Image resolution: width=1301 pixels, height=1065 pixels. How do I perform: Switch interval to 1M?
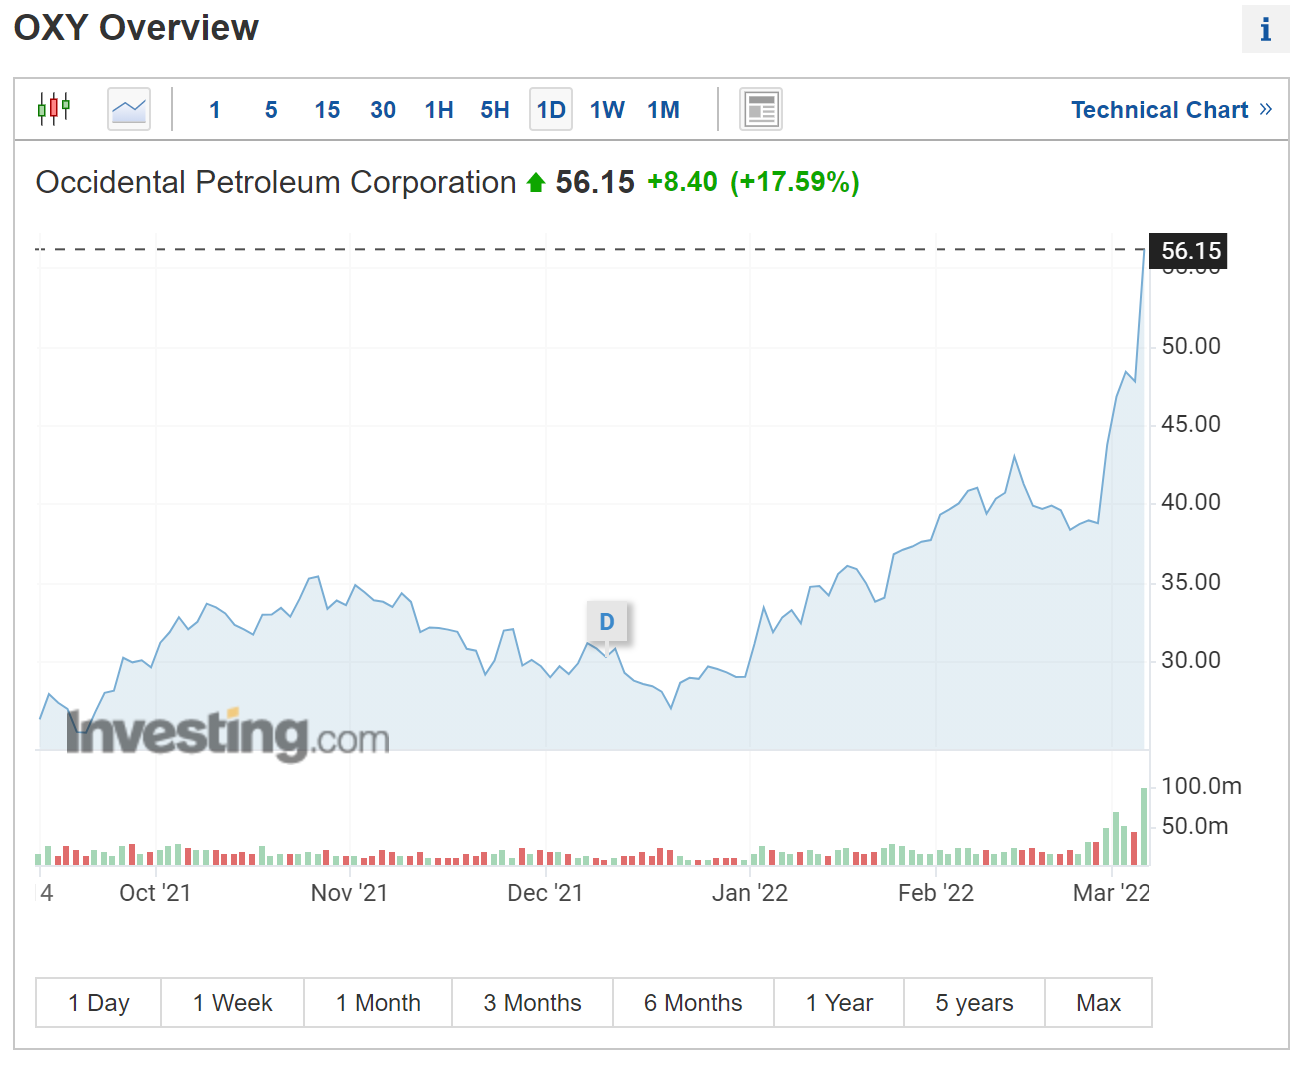click(x=663, y=110)
